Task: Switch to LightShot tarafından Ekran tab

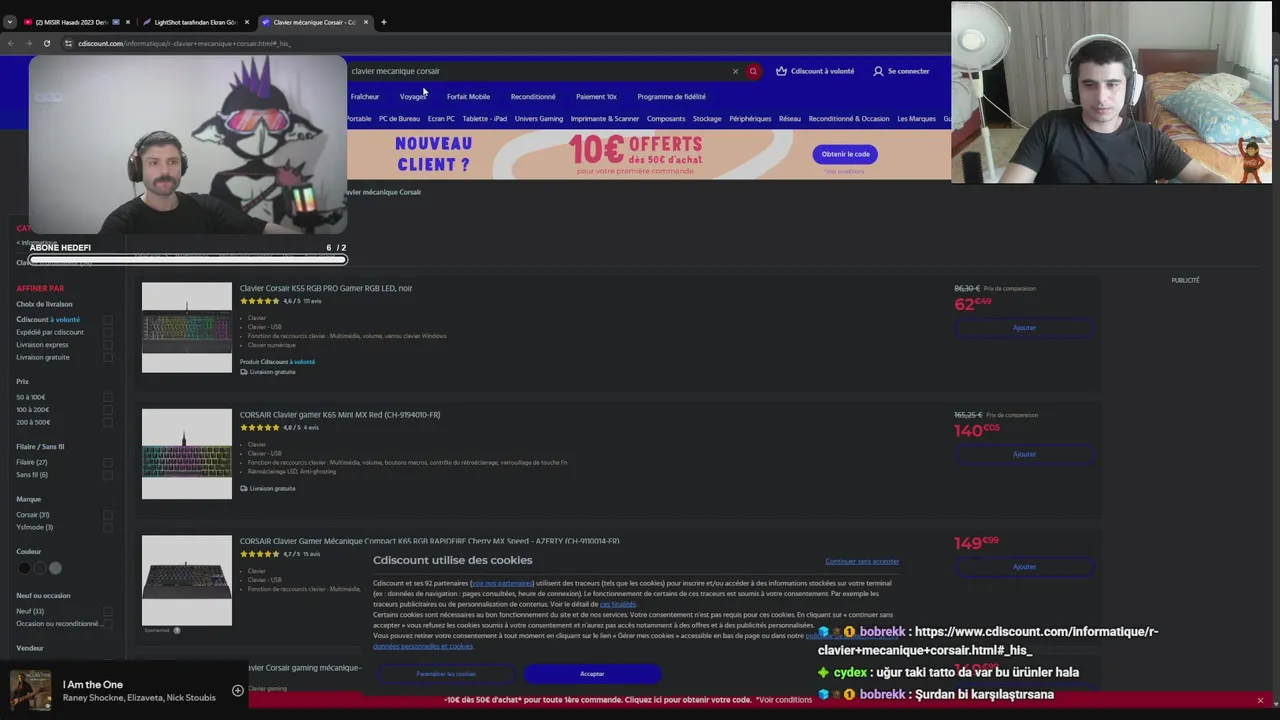Action: 195,22
